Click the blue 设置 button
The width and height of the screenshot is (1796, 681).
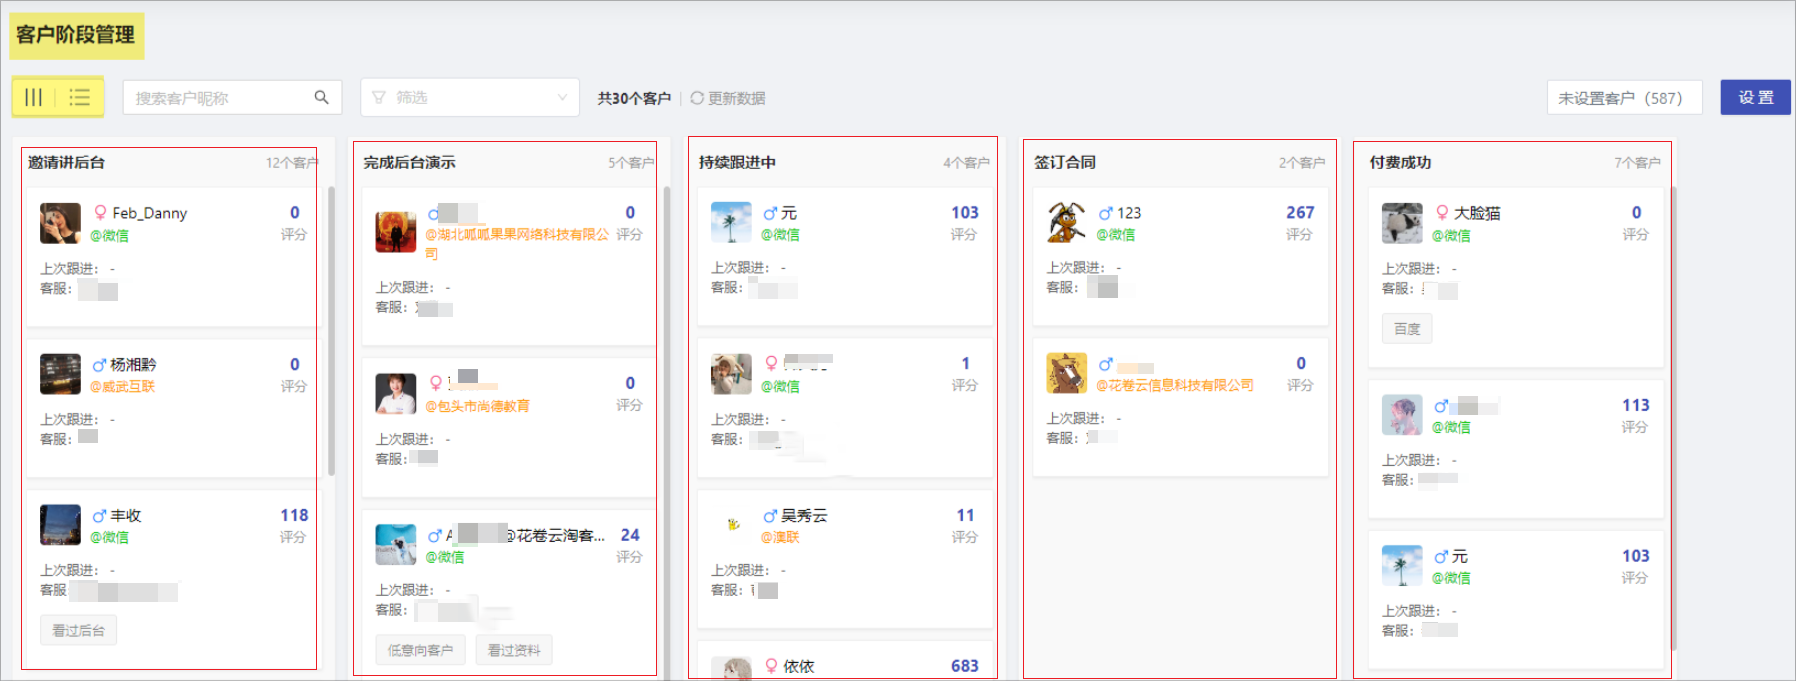[1755, 97]
